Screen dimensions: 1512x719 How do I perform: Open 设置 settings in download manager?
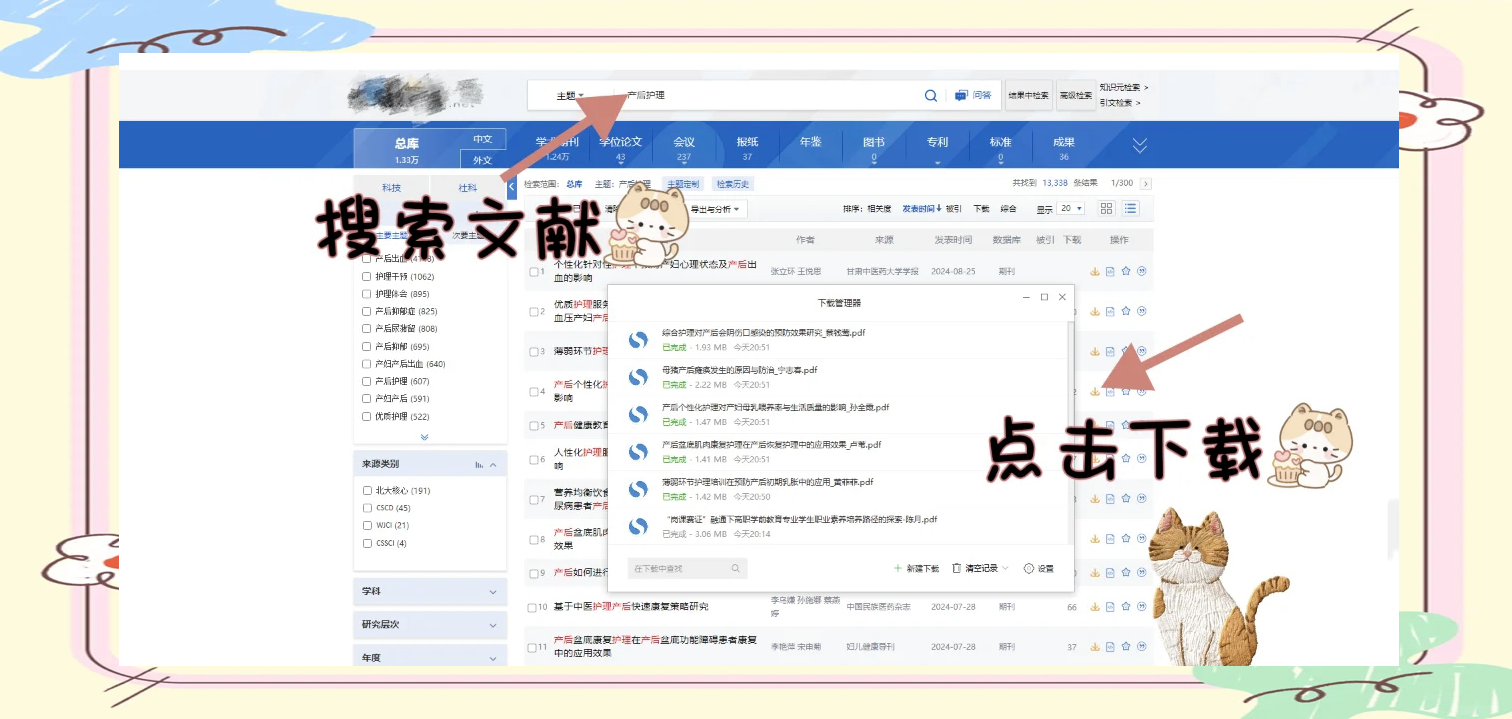(x=1039, y=568)
